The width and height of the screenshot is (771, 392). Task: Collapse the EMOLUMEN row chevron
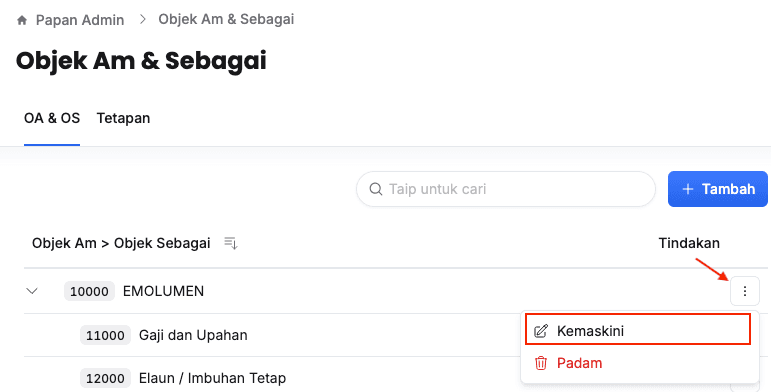32,291
